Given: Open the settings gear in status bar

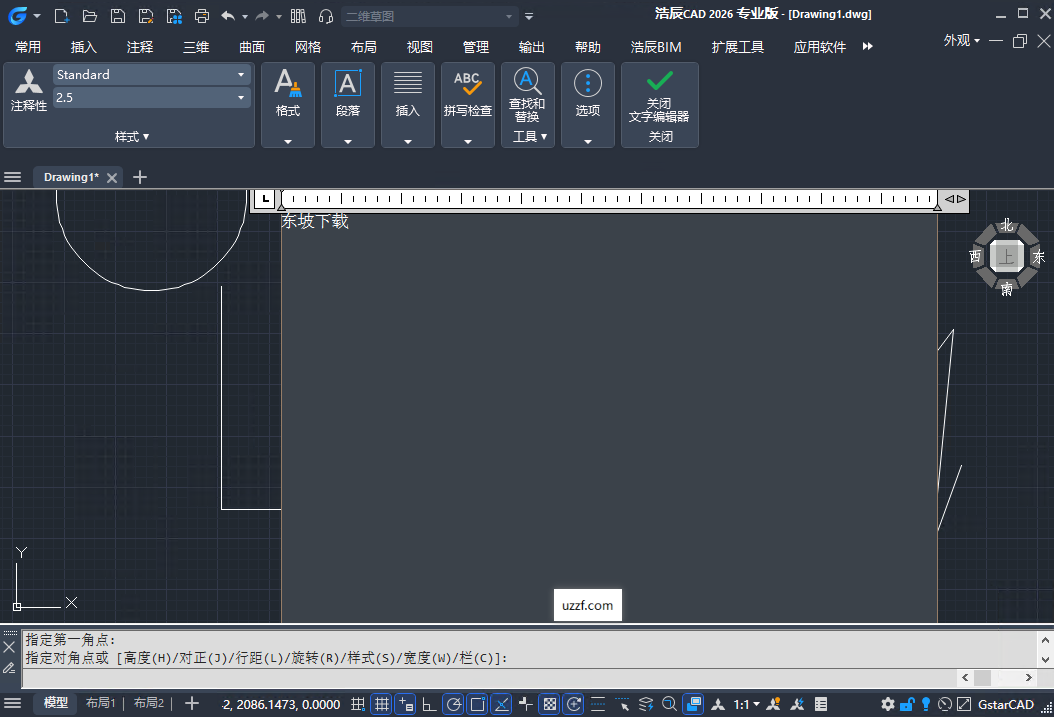Looking at the screenshot, I should click(887, 704).
